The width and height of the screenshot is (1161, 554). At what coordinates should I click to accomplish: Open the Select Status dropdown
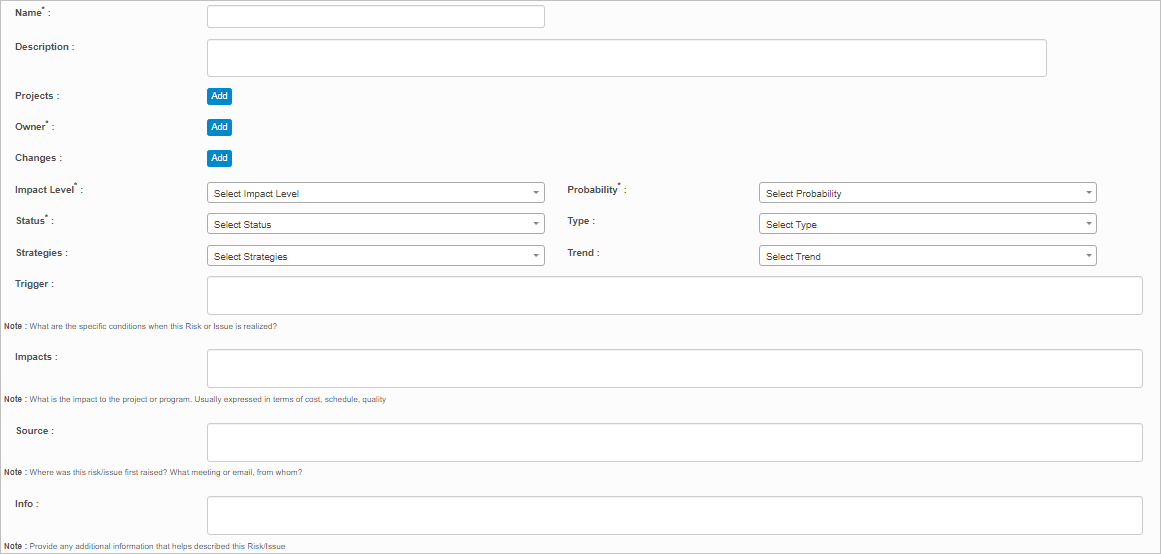click(375, 224)
